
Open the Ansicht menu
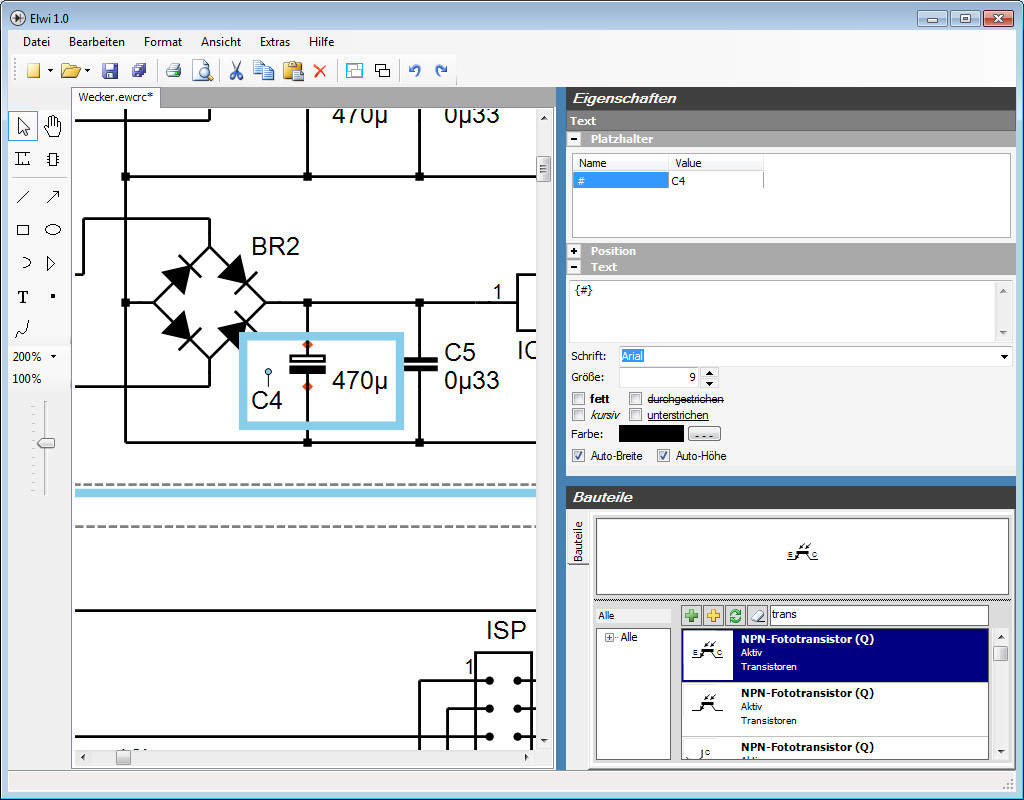[x=221, y=42]
